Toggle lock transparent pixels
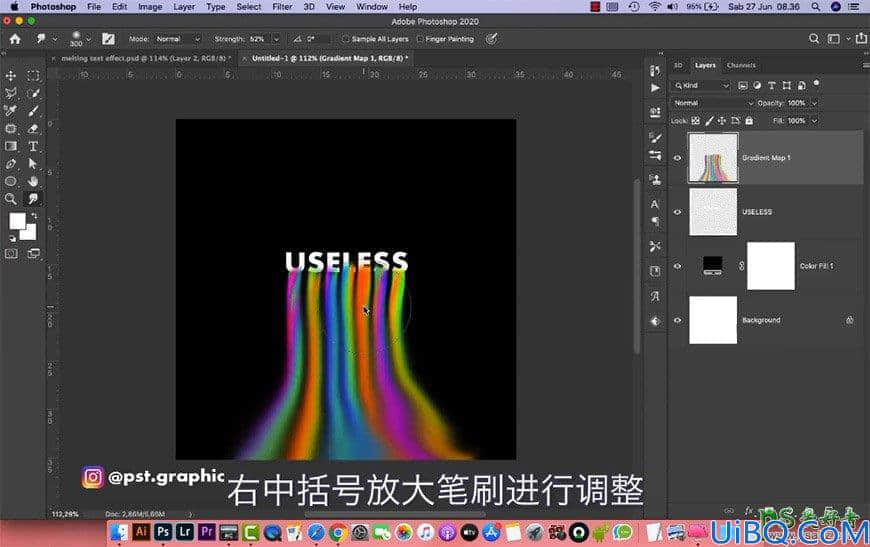Viewport: 870px width, 547px height. [x=695, y=120]
